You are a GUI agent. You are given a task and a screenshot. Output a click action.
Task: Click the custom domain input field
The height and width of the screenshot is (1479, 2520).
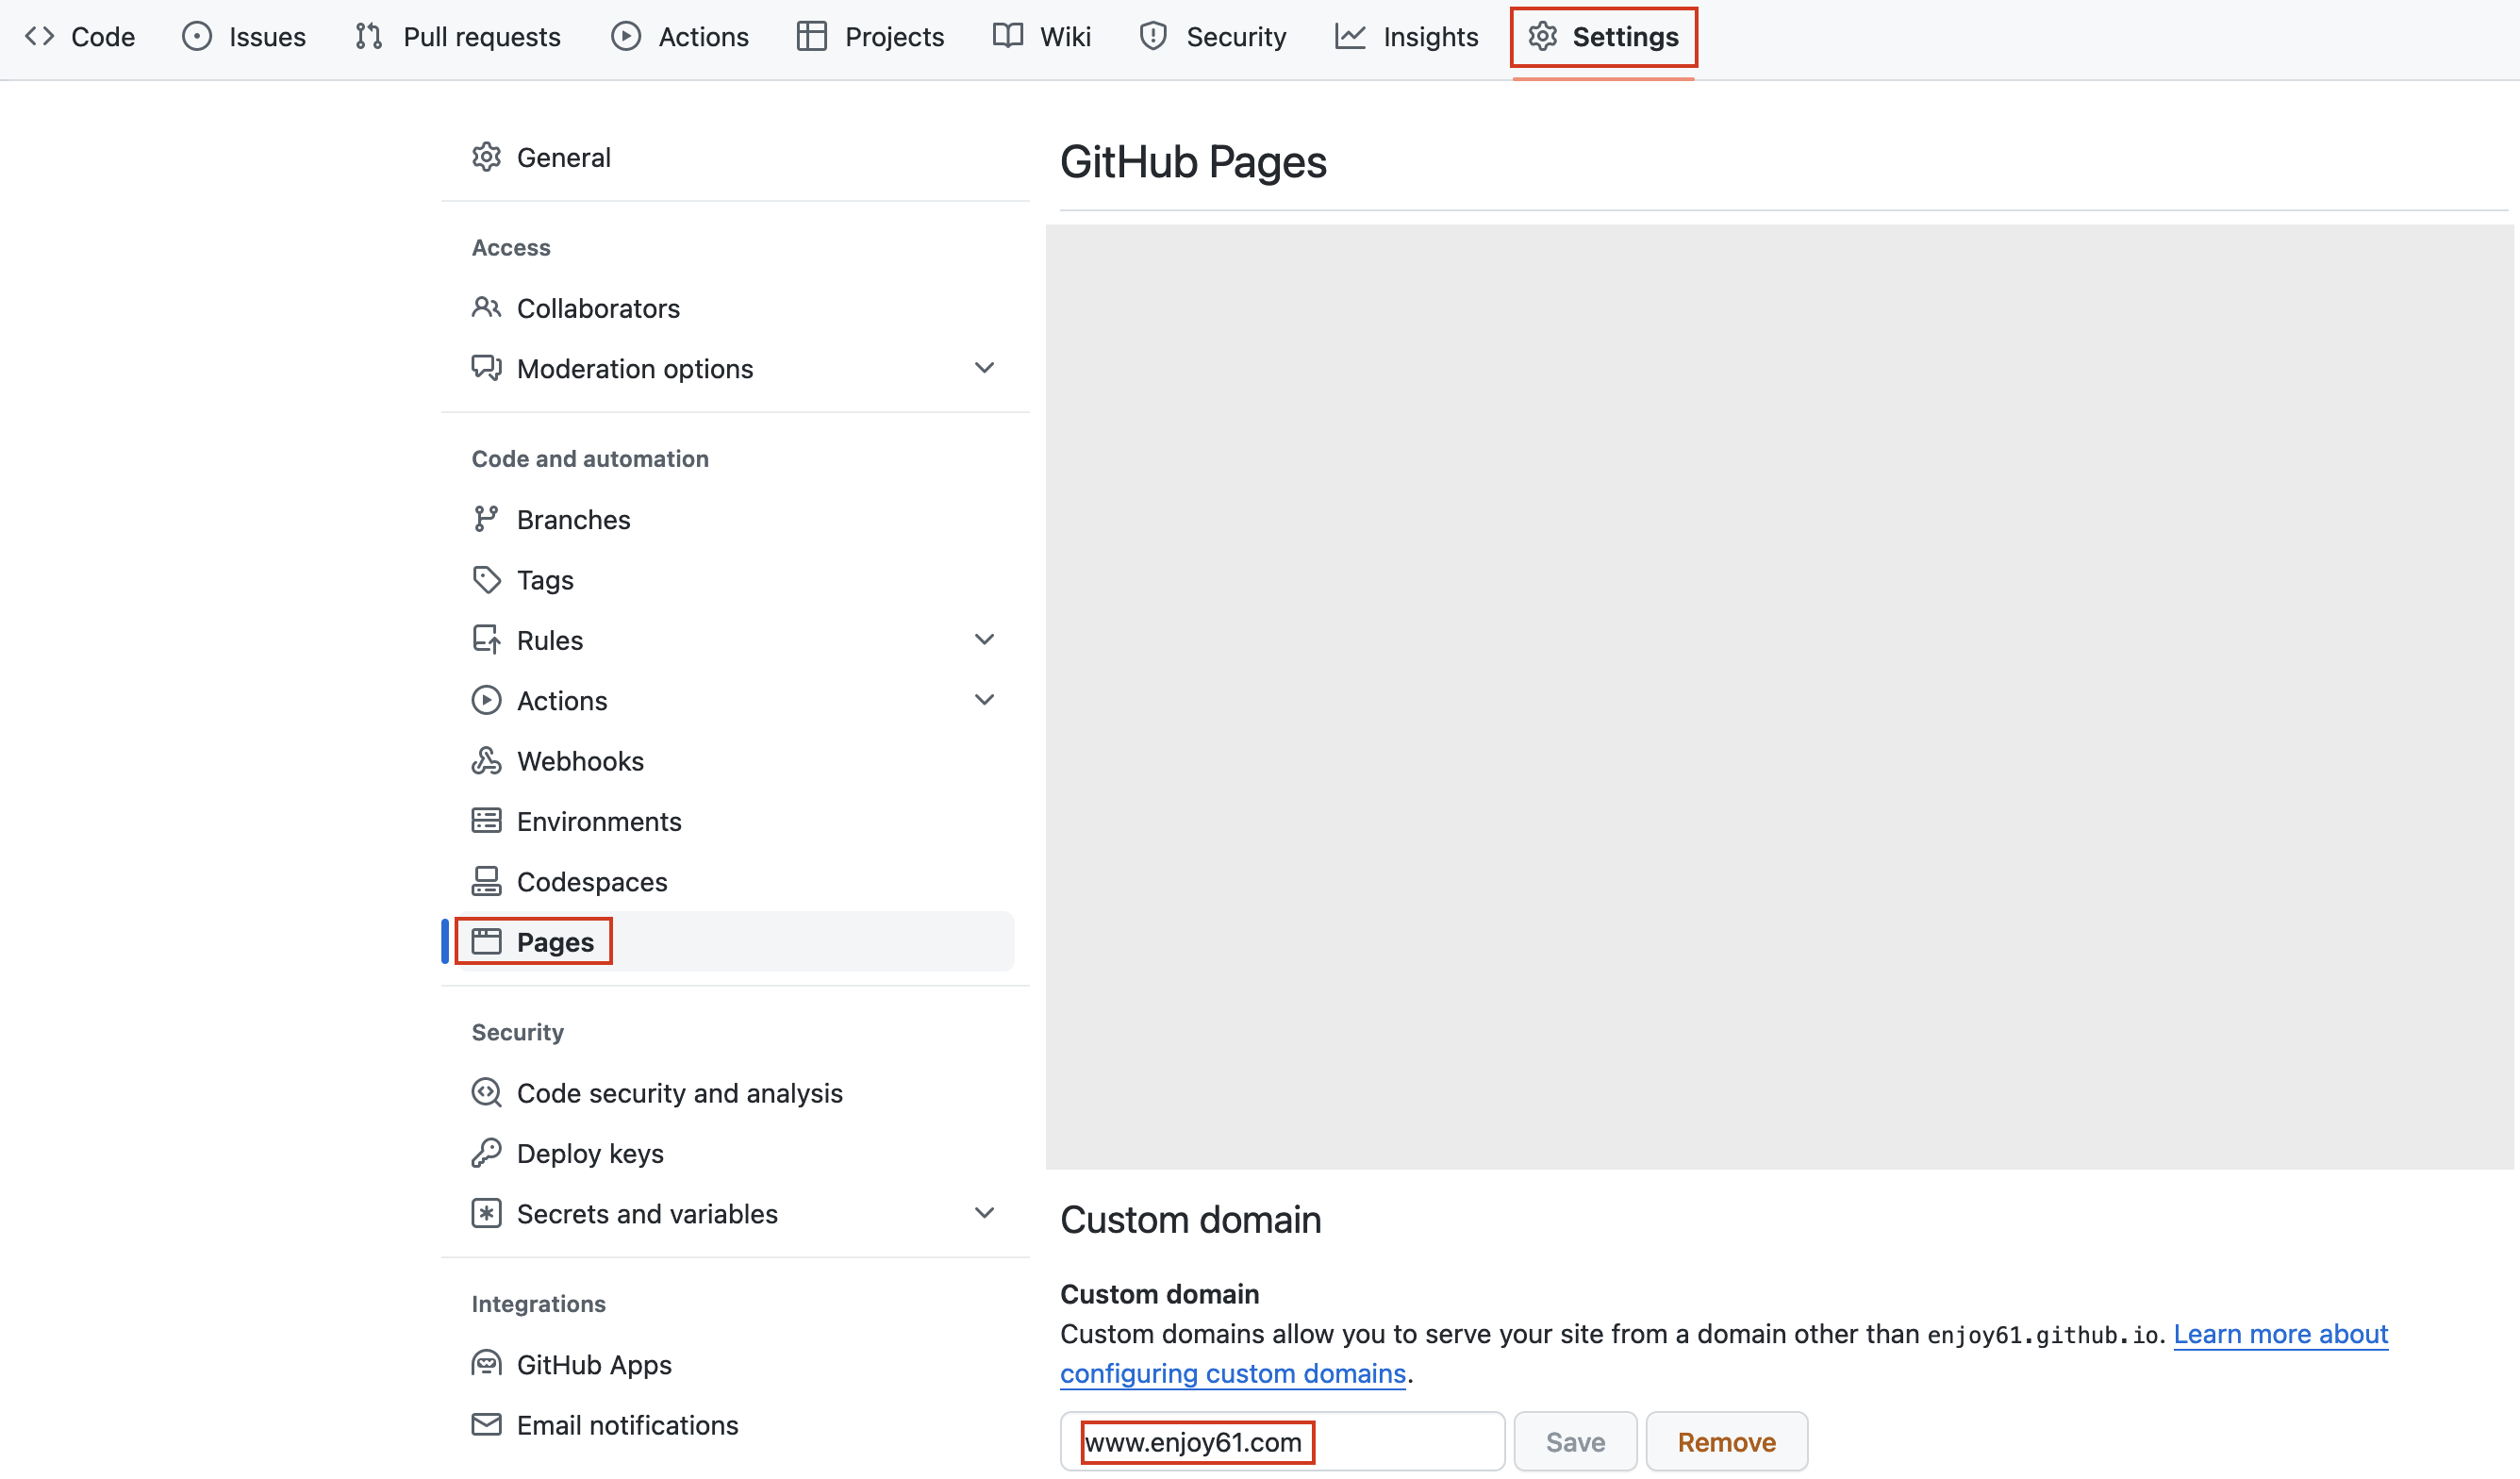[x=1282, y=1441]
